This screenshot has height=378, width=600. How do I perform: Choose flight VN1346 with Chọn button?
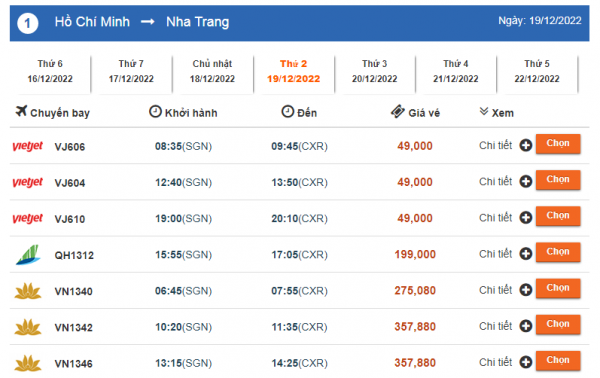pyautogui.click(x=558, y=360)
